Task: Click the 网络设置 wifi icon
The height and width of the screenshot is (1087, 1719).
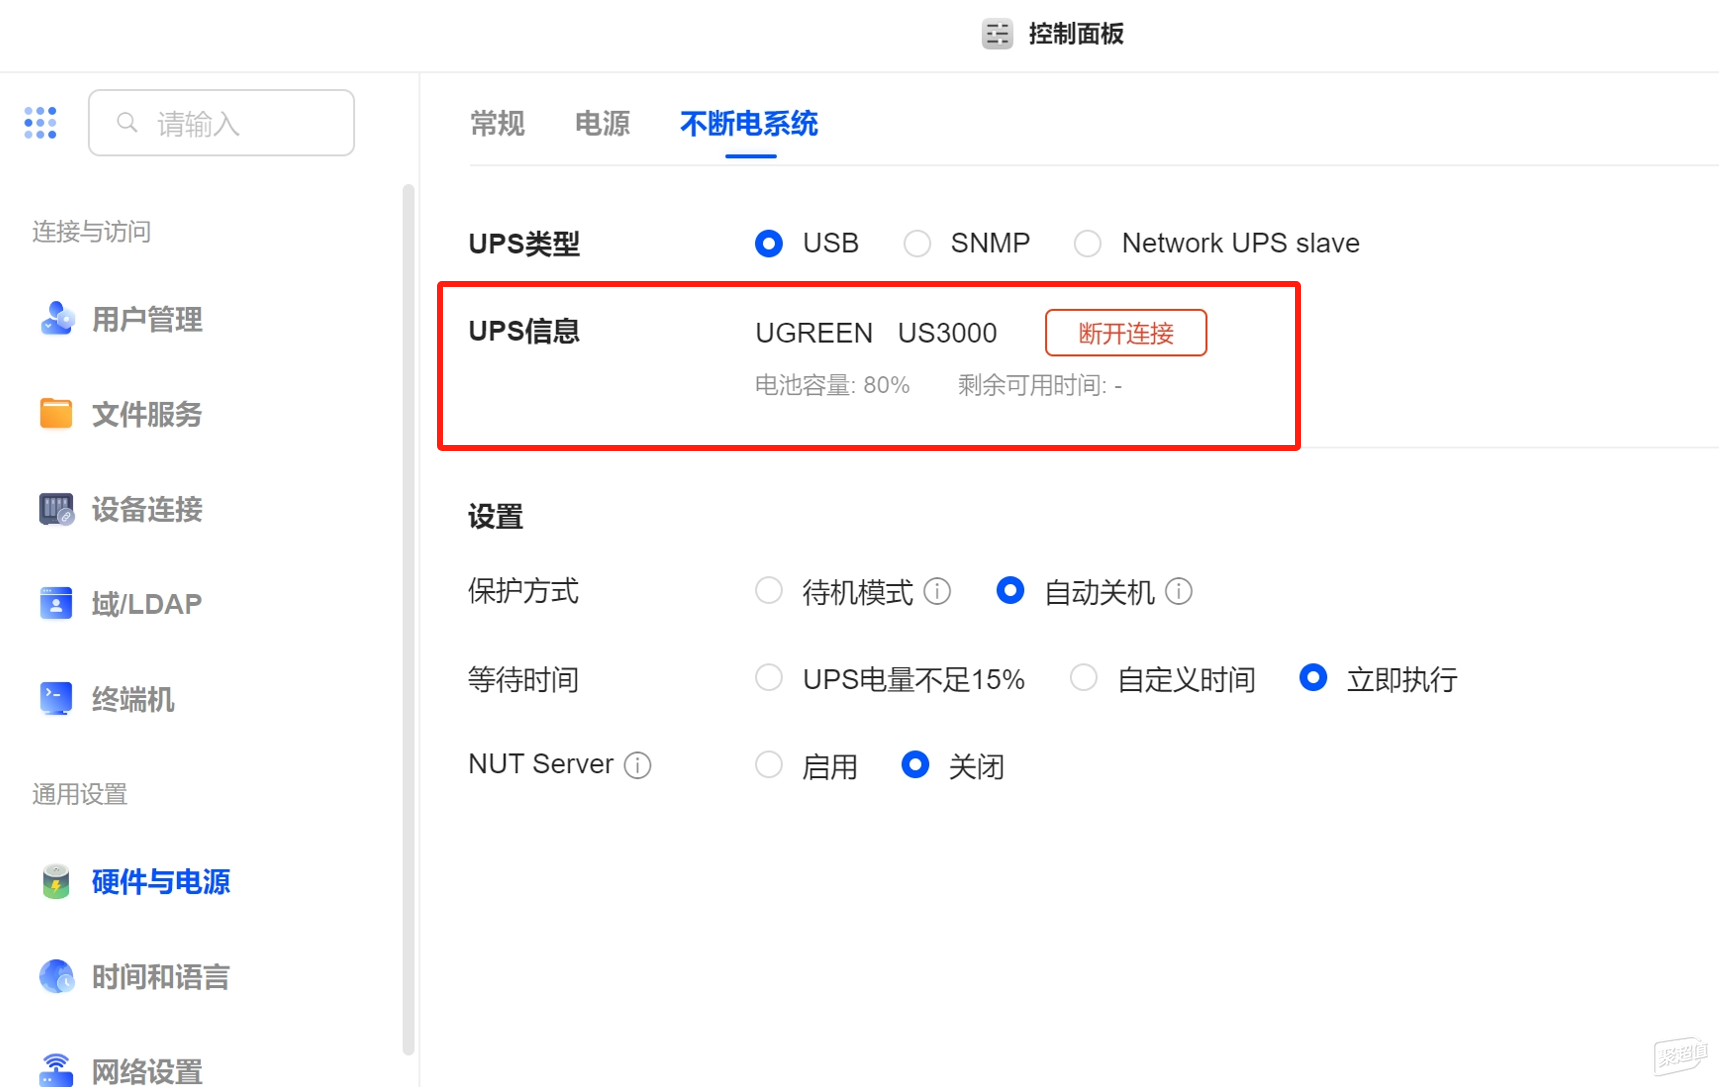Action: click(x=56, y=1070)
